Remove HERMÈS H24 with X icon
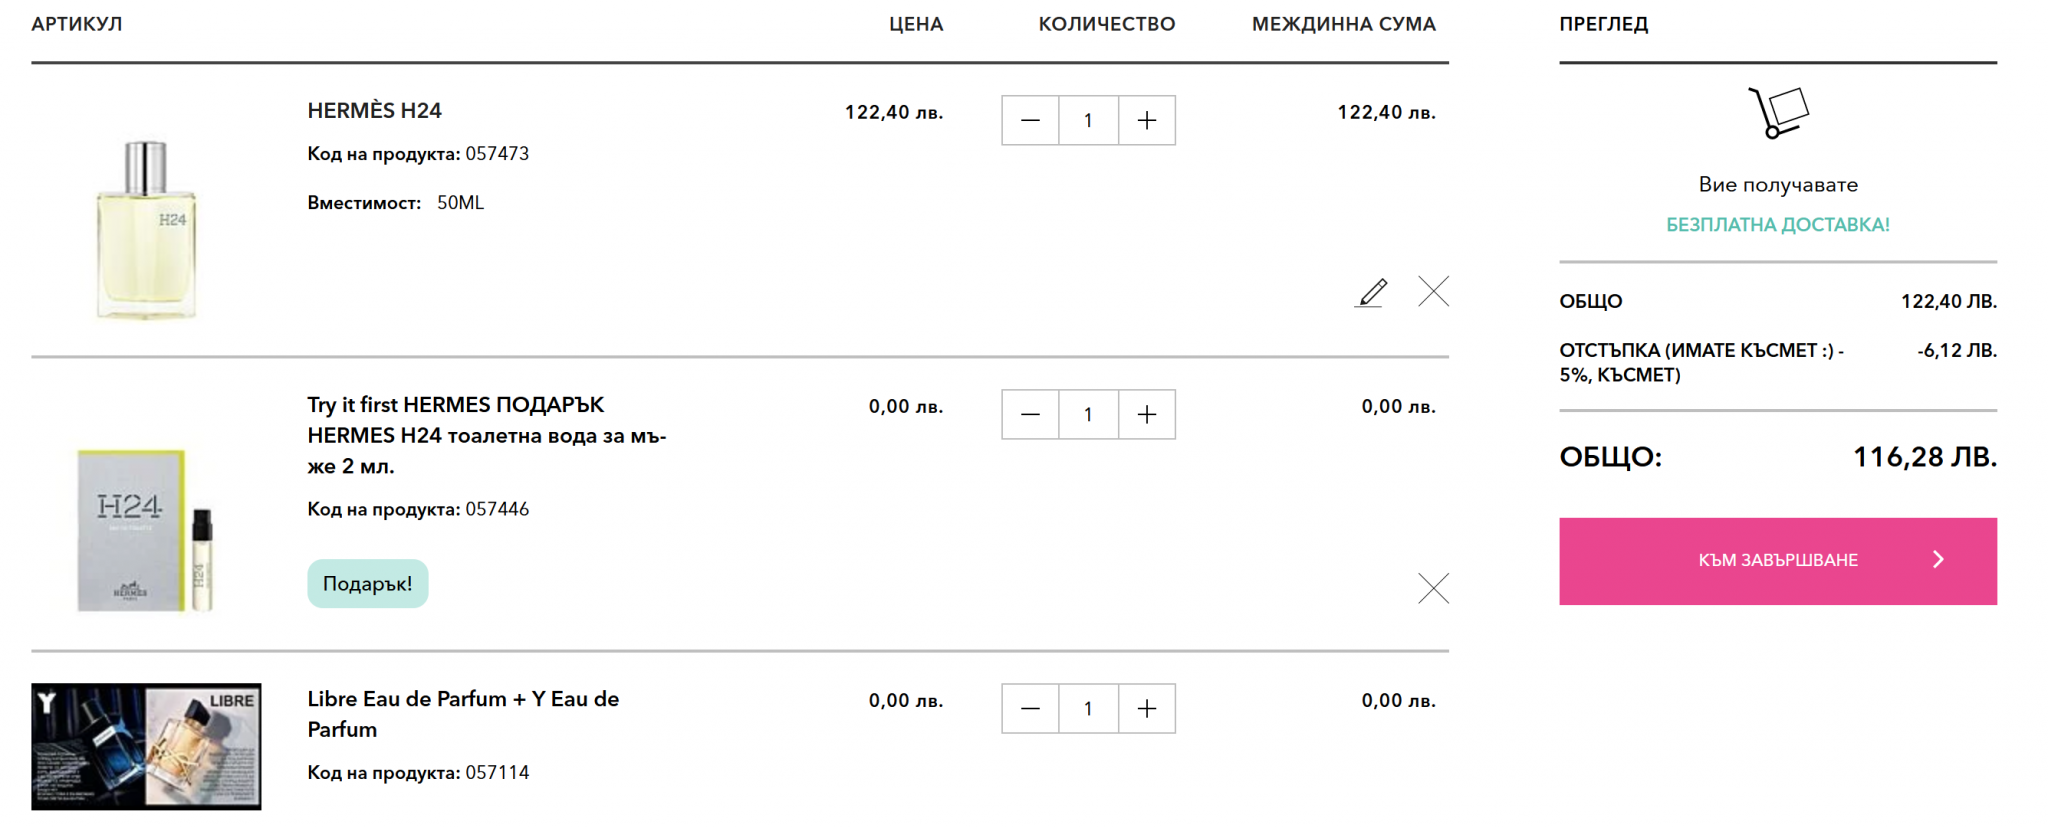The image size is (2048, 828). click(x=1433, y=291)
